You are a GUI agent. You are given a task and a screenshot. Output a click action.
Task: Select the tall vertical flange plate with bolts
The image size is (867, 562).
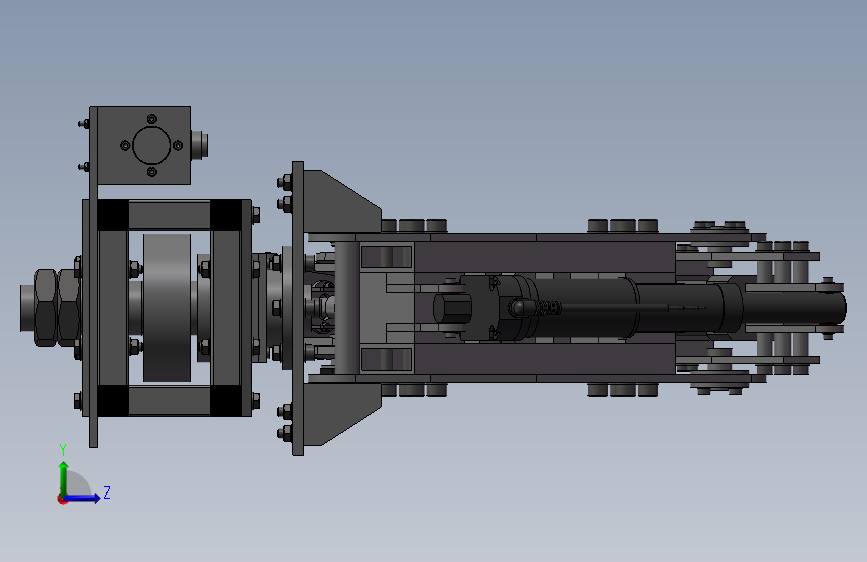click(x=297, y=308)
